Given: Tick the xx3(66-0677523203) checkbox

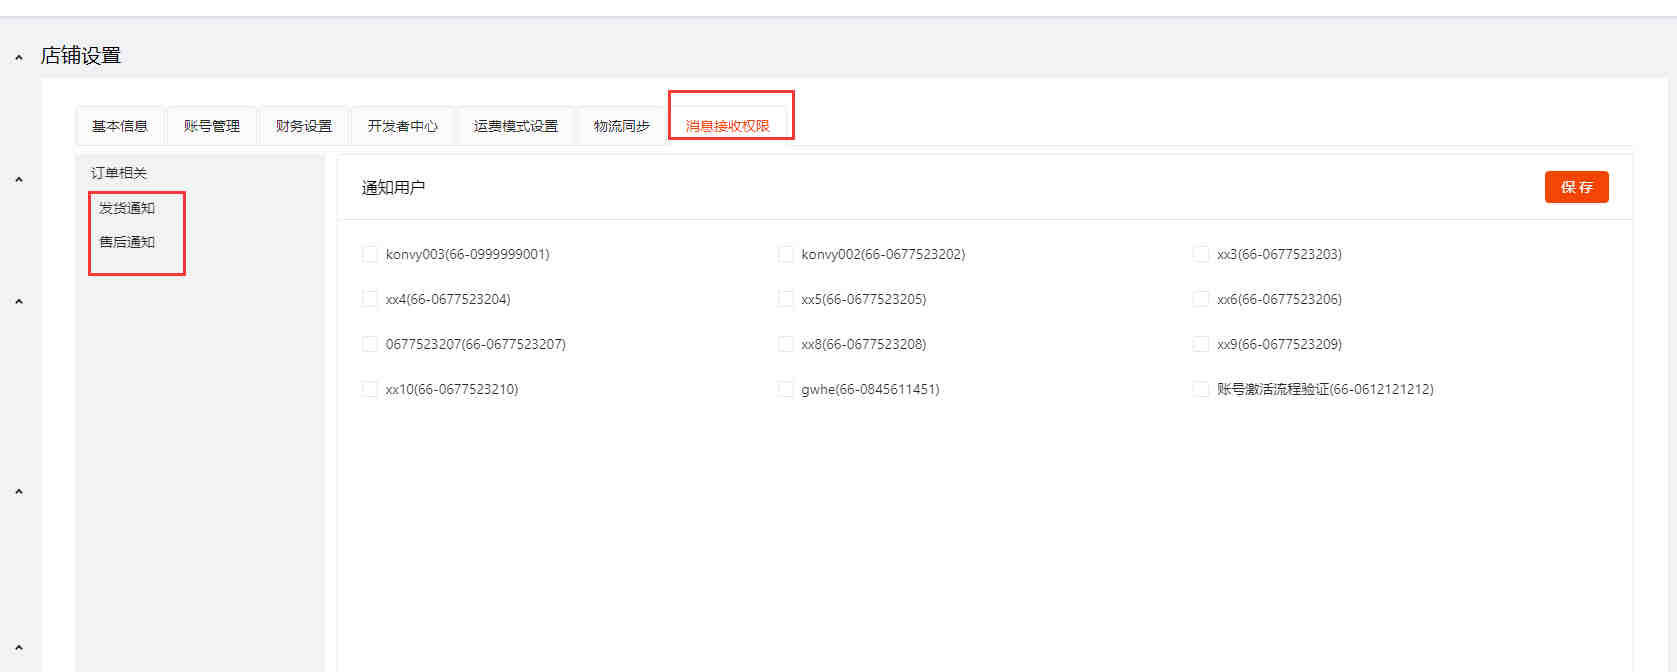Looking at the screenshot, I should coord(1201,254).
